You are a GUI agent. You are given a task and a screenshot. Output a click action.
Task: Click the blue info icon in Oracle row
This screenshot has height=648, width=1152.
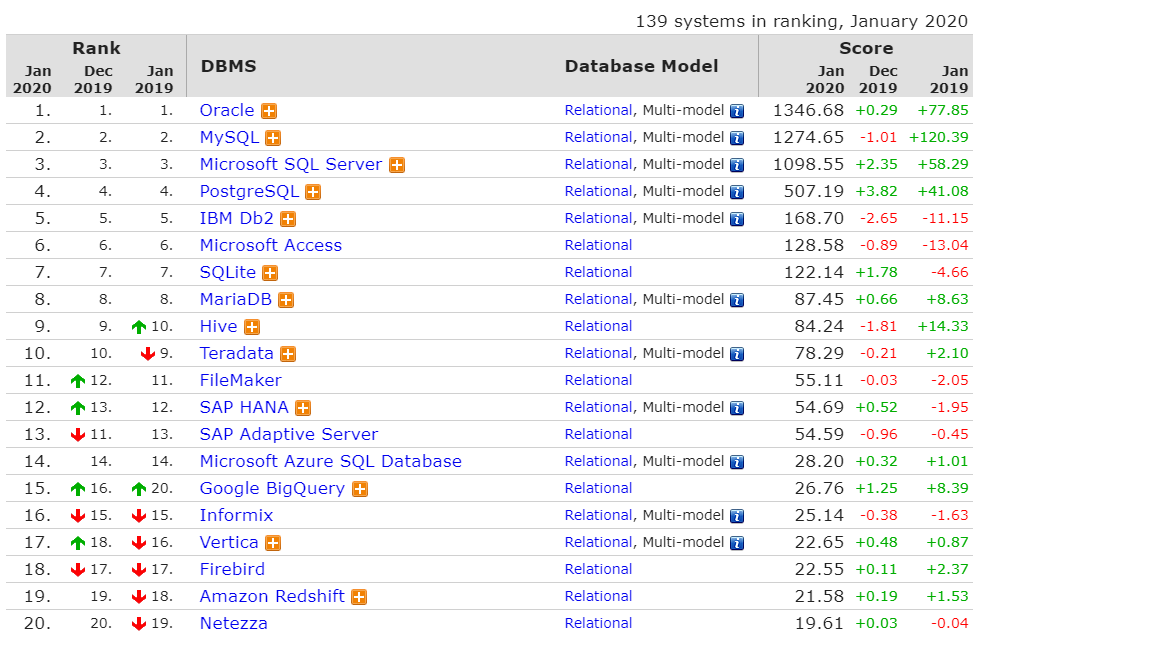pos(737,111)
